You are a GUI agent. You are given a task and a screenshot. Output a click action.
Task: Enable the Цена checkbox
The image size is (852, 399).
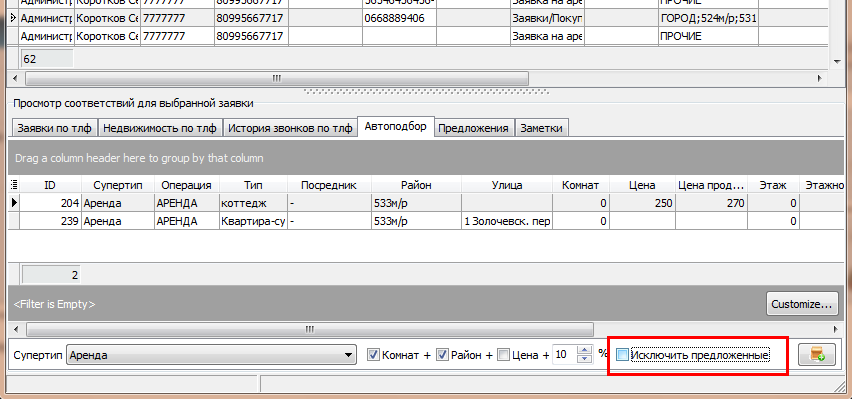(504, 355)
